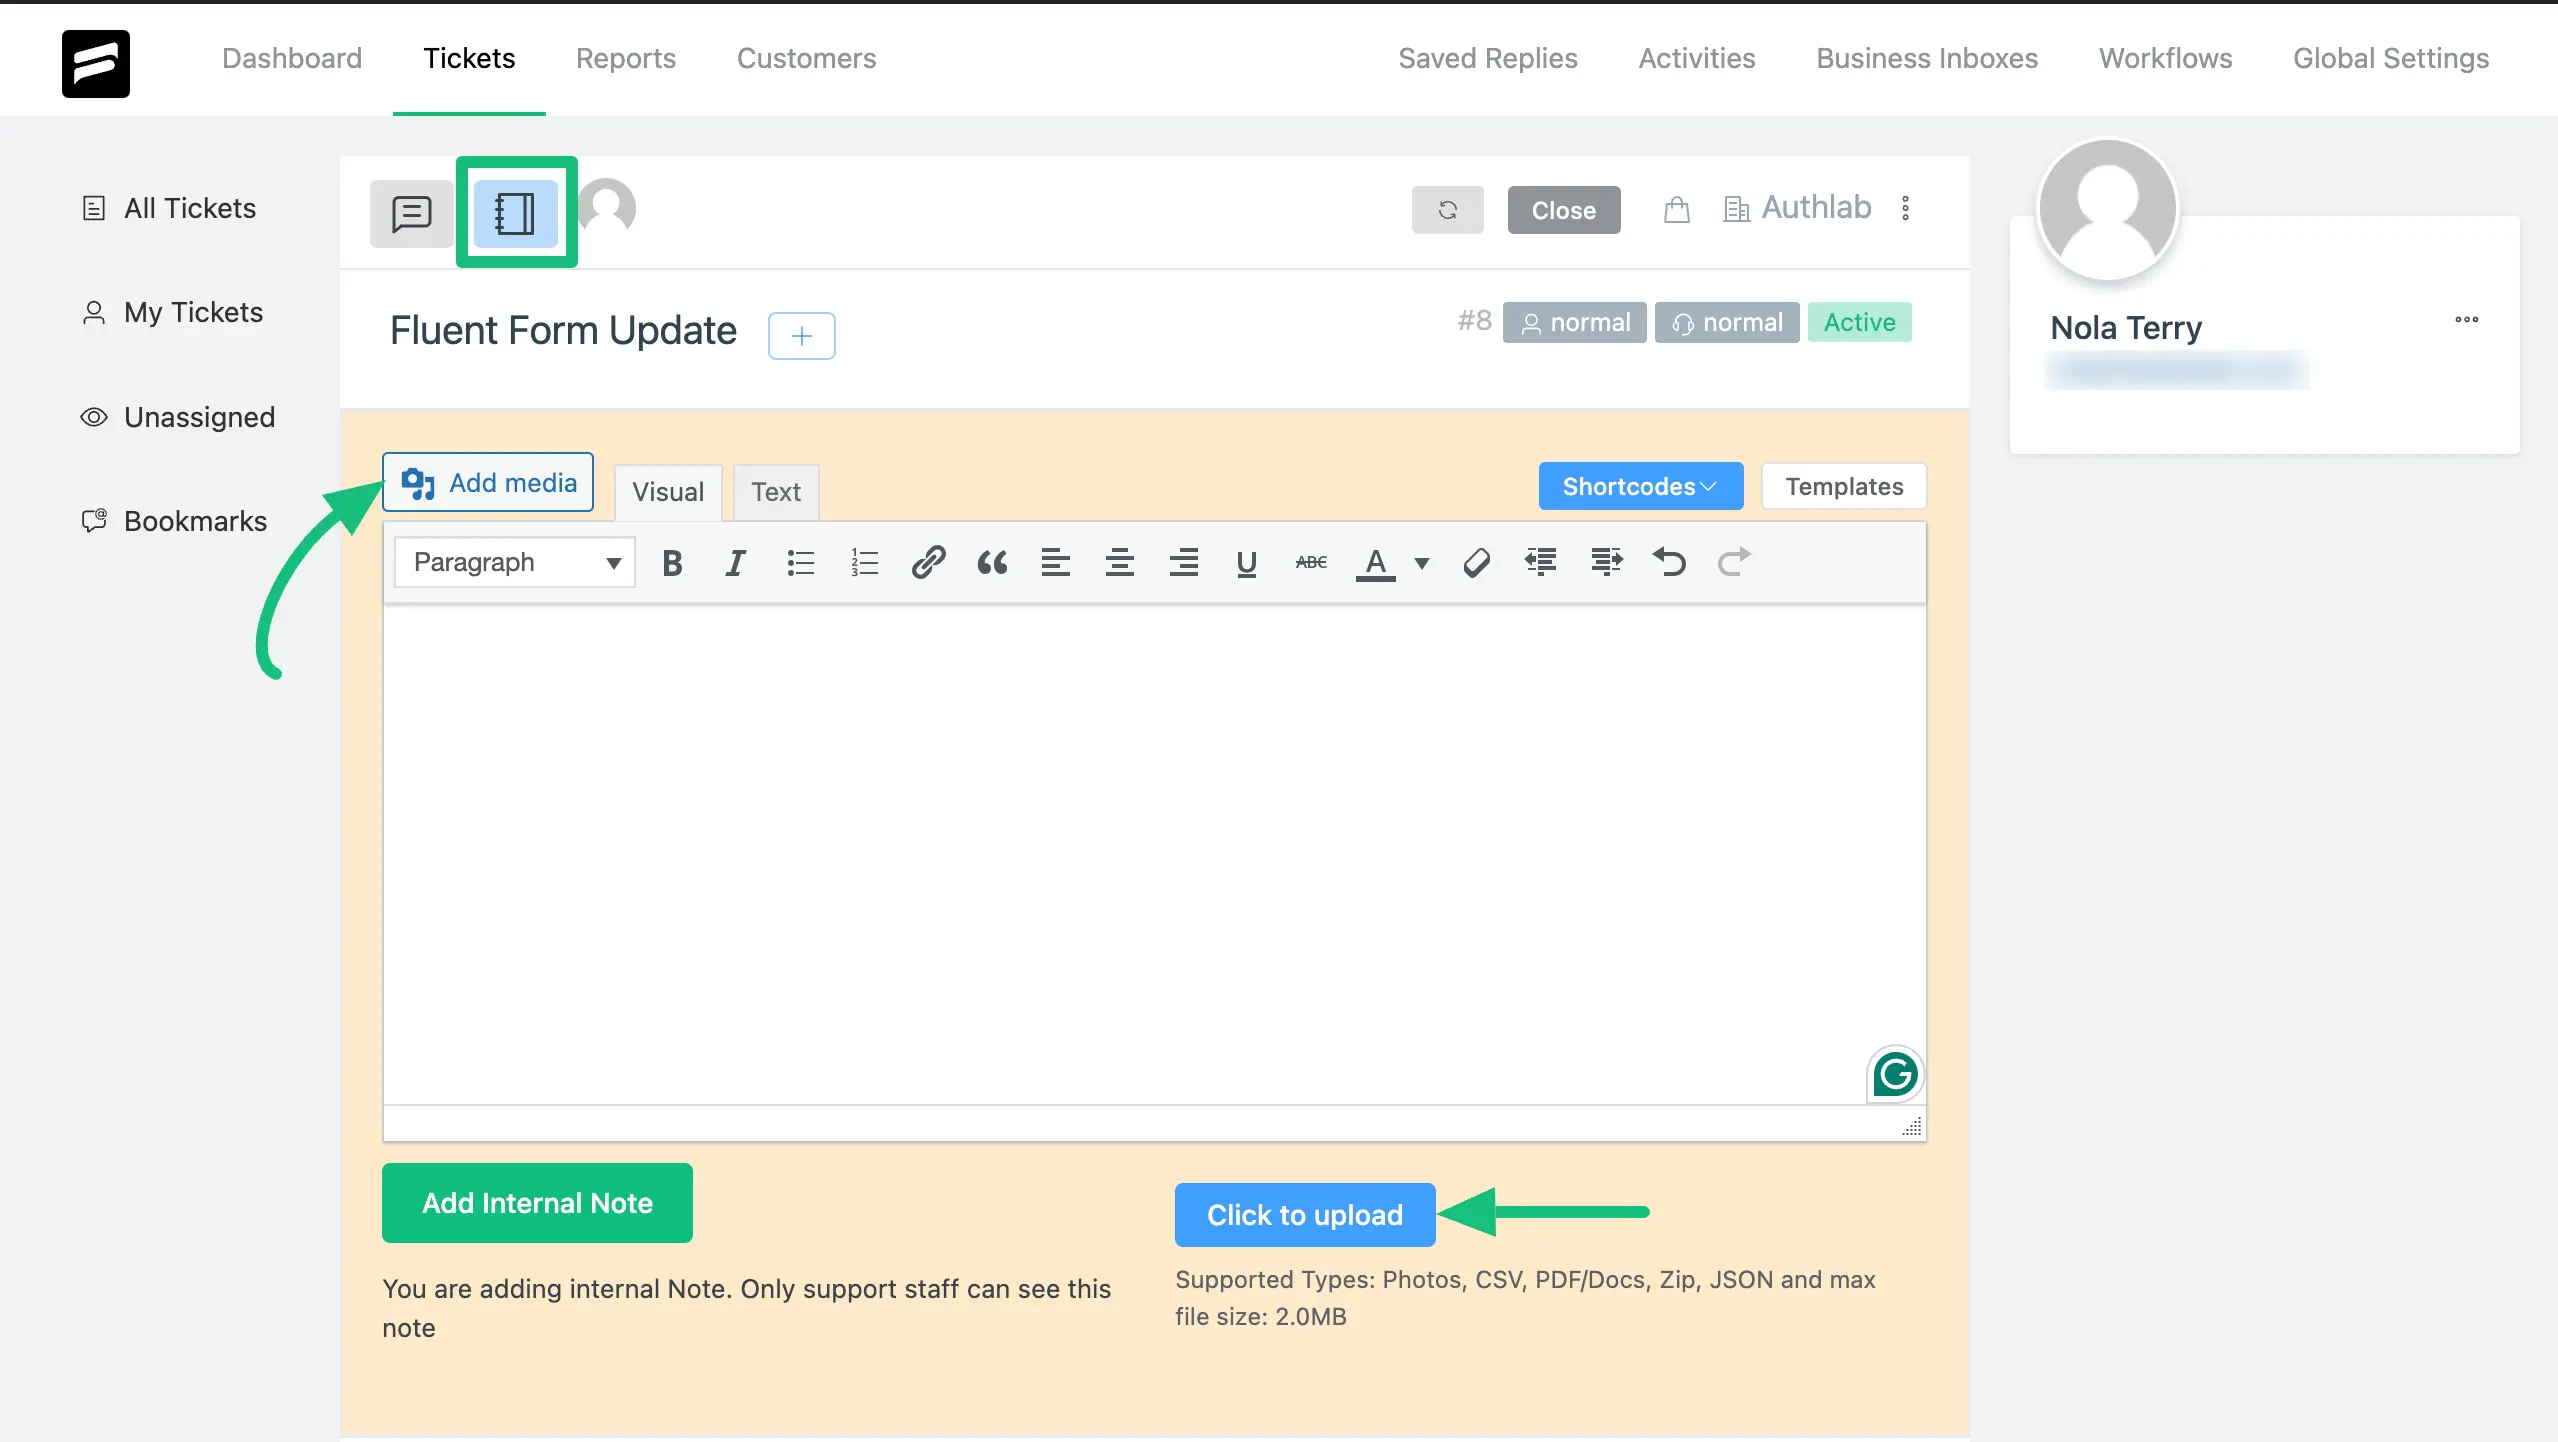
Task: Click the Add Internal Note button
Action: click(x=538, y=1203)
